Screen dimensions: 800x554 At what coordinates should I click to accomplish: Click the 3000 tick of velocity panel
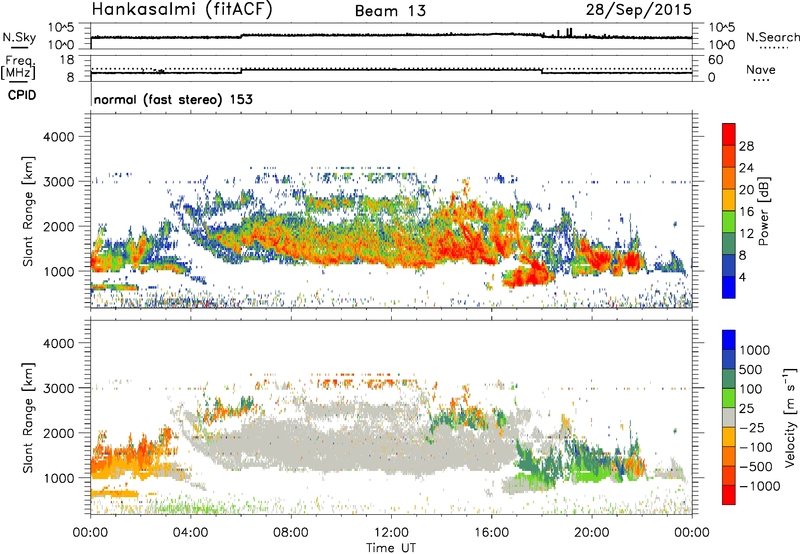(x=59, y=388)
